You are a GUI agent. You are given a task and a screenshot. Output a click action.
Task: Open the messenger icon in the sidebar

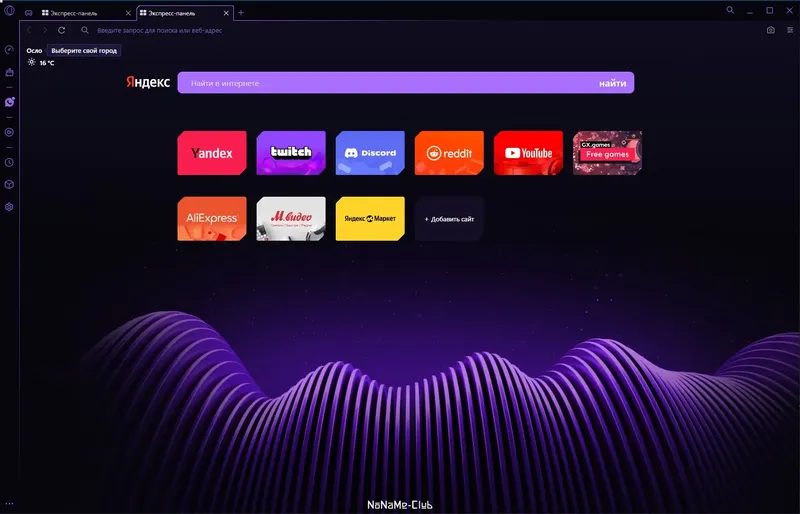(9, 102)
